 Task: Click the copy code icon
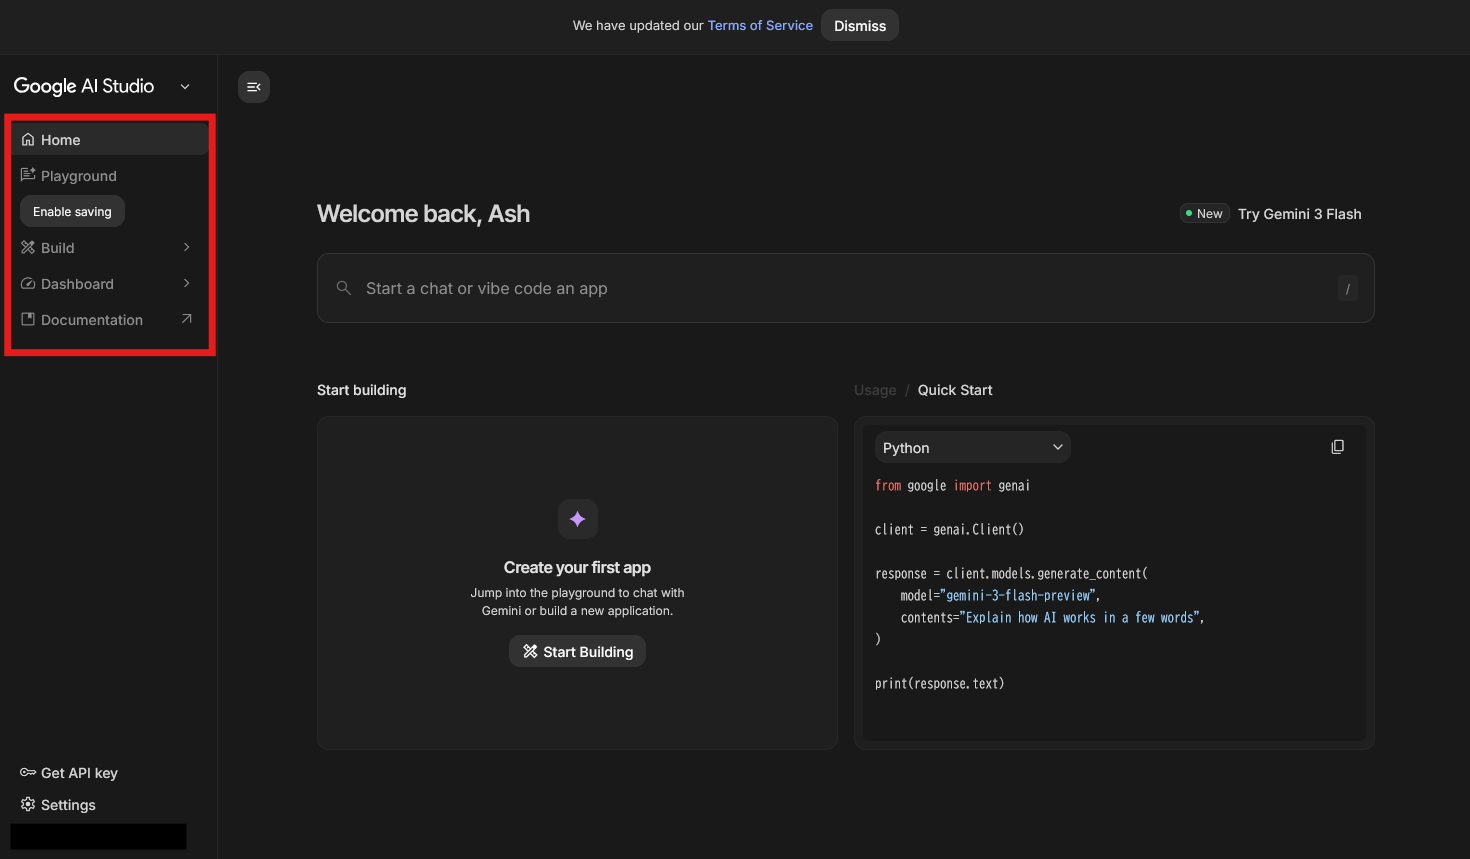pos(1337,447)
